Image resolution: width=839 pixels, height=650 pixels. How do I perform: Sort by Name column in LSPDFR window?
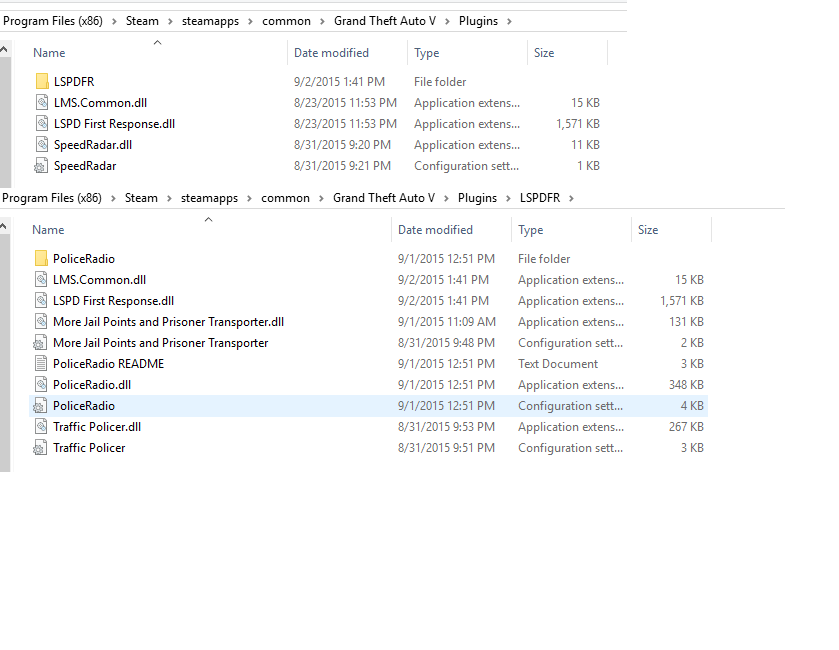tap(48, 230)
